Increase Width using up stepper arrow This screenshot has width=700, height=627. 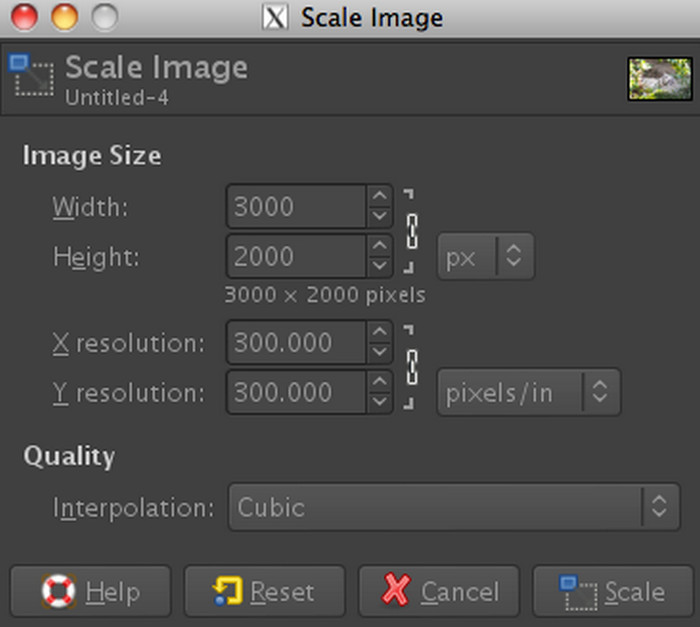[379, 197]
